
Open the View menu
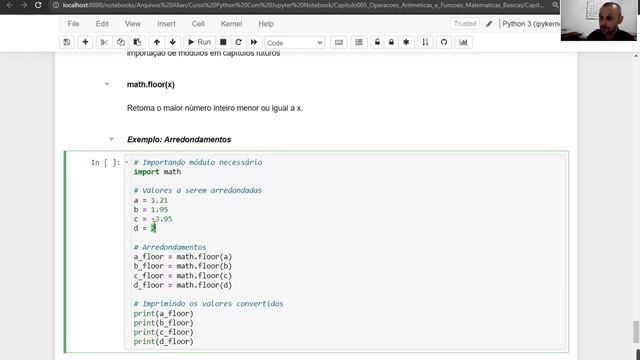(x=133, y=24)
